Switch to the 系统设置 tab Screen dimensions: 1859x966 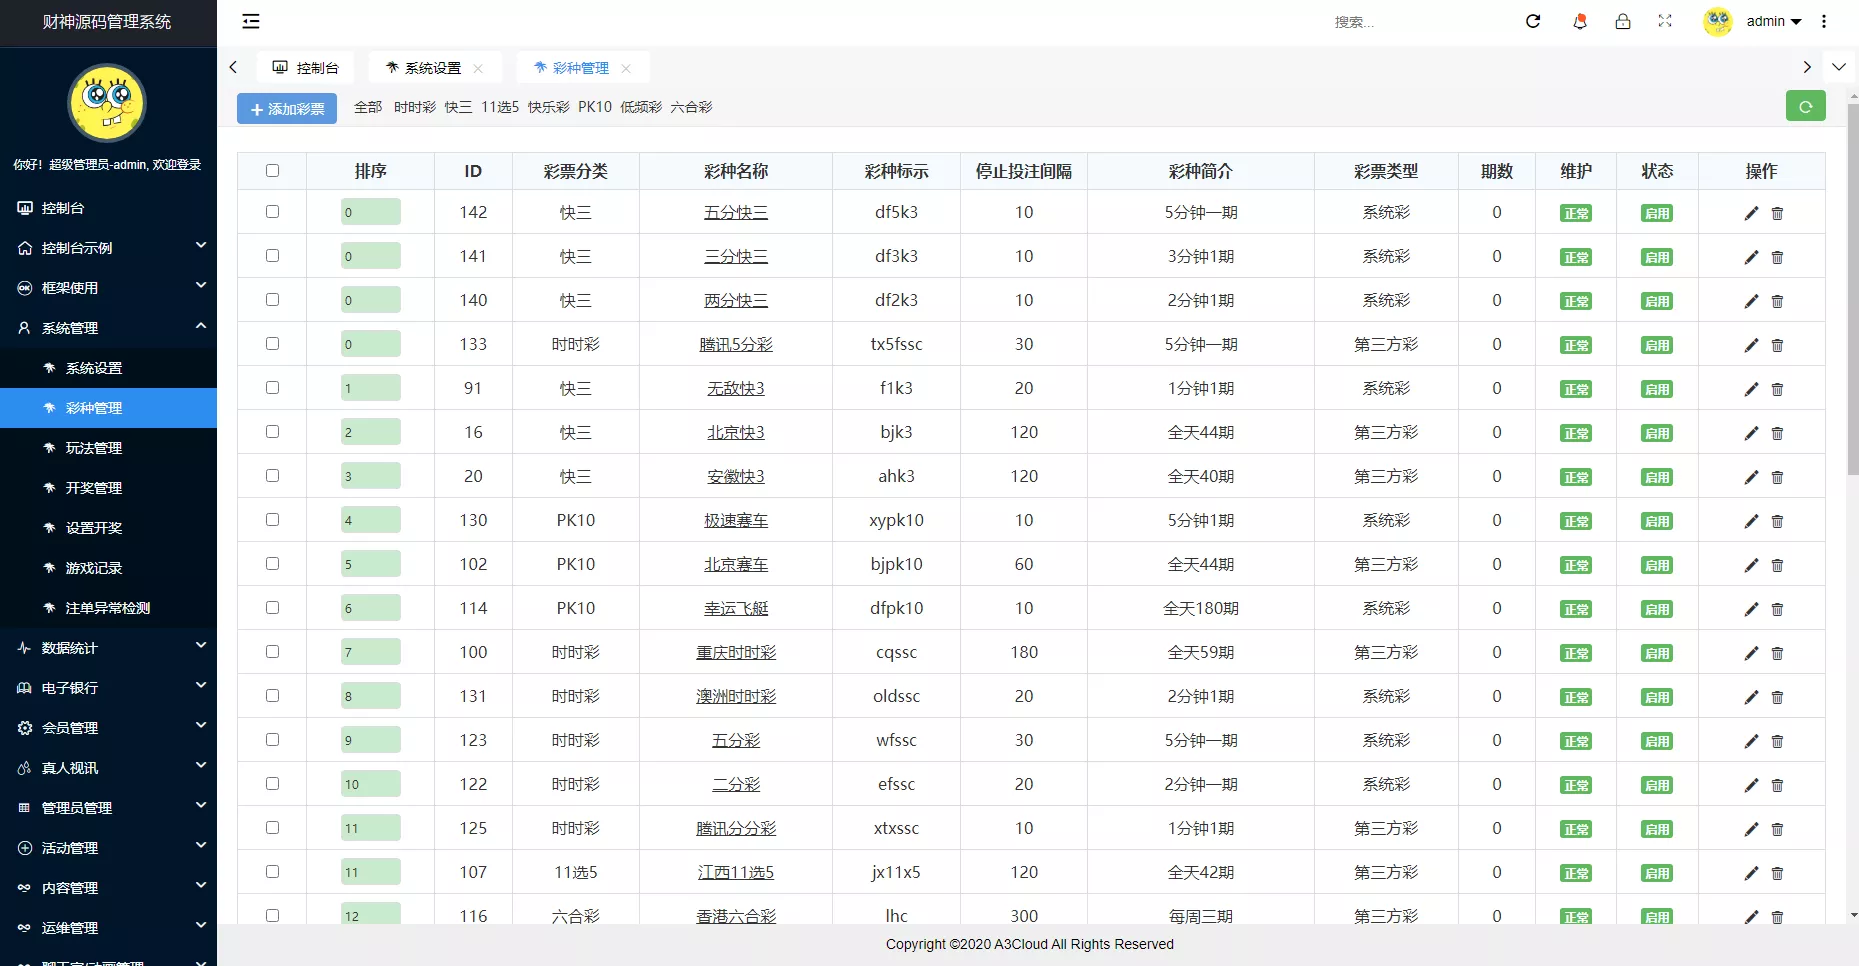pos(430,67)
